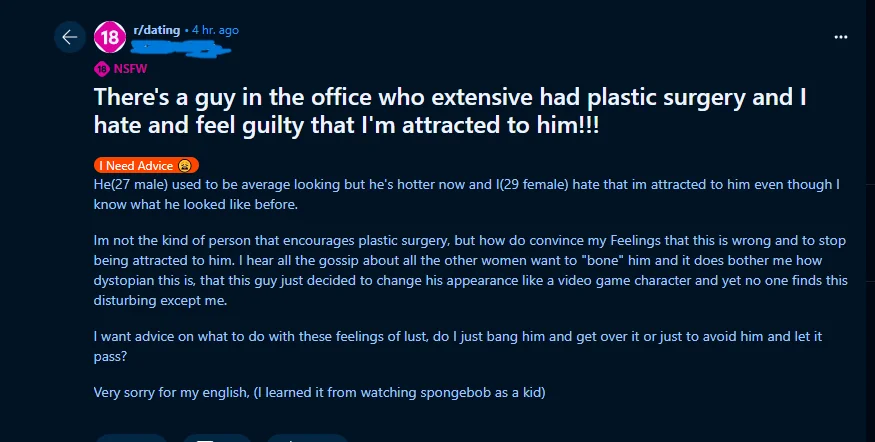Click the paragraph starting 'He(27 male)'
This screenshot has width=875, height=442.
coord(467,194)
